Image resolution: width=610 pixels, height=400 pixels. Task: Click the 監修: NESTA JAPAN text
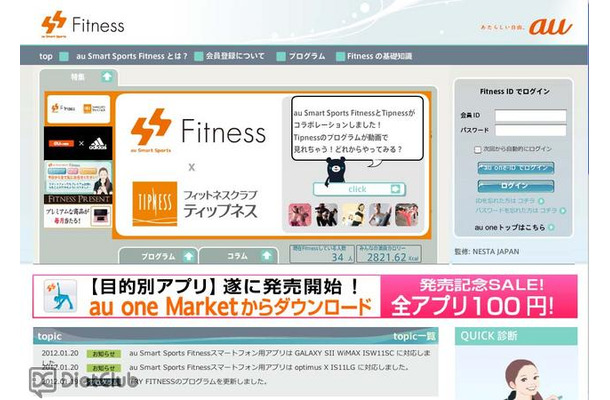point(487,251)
